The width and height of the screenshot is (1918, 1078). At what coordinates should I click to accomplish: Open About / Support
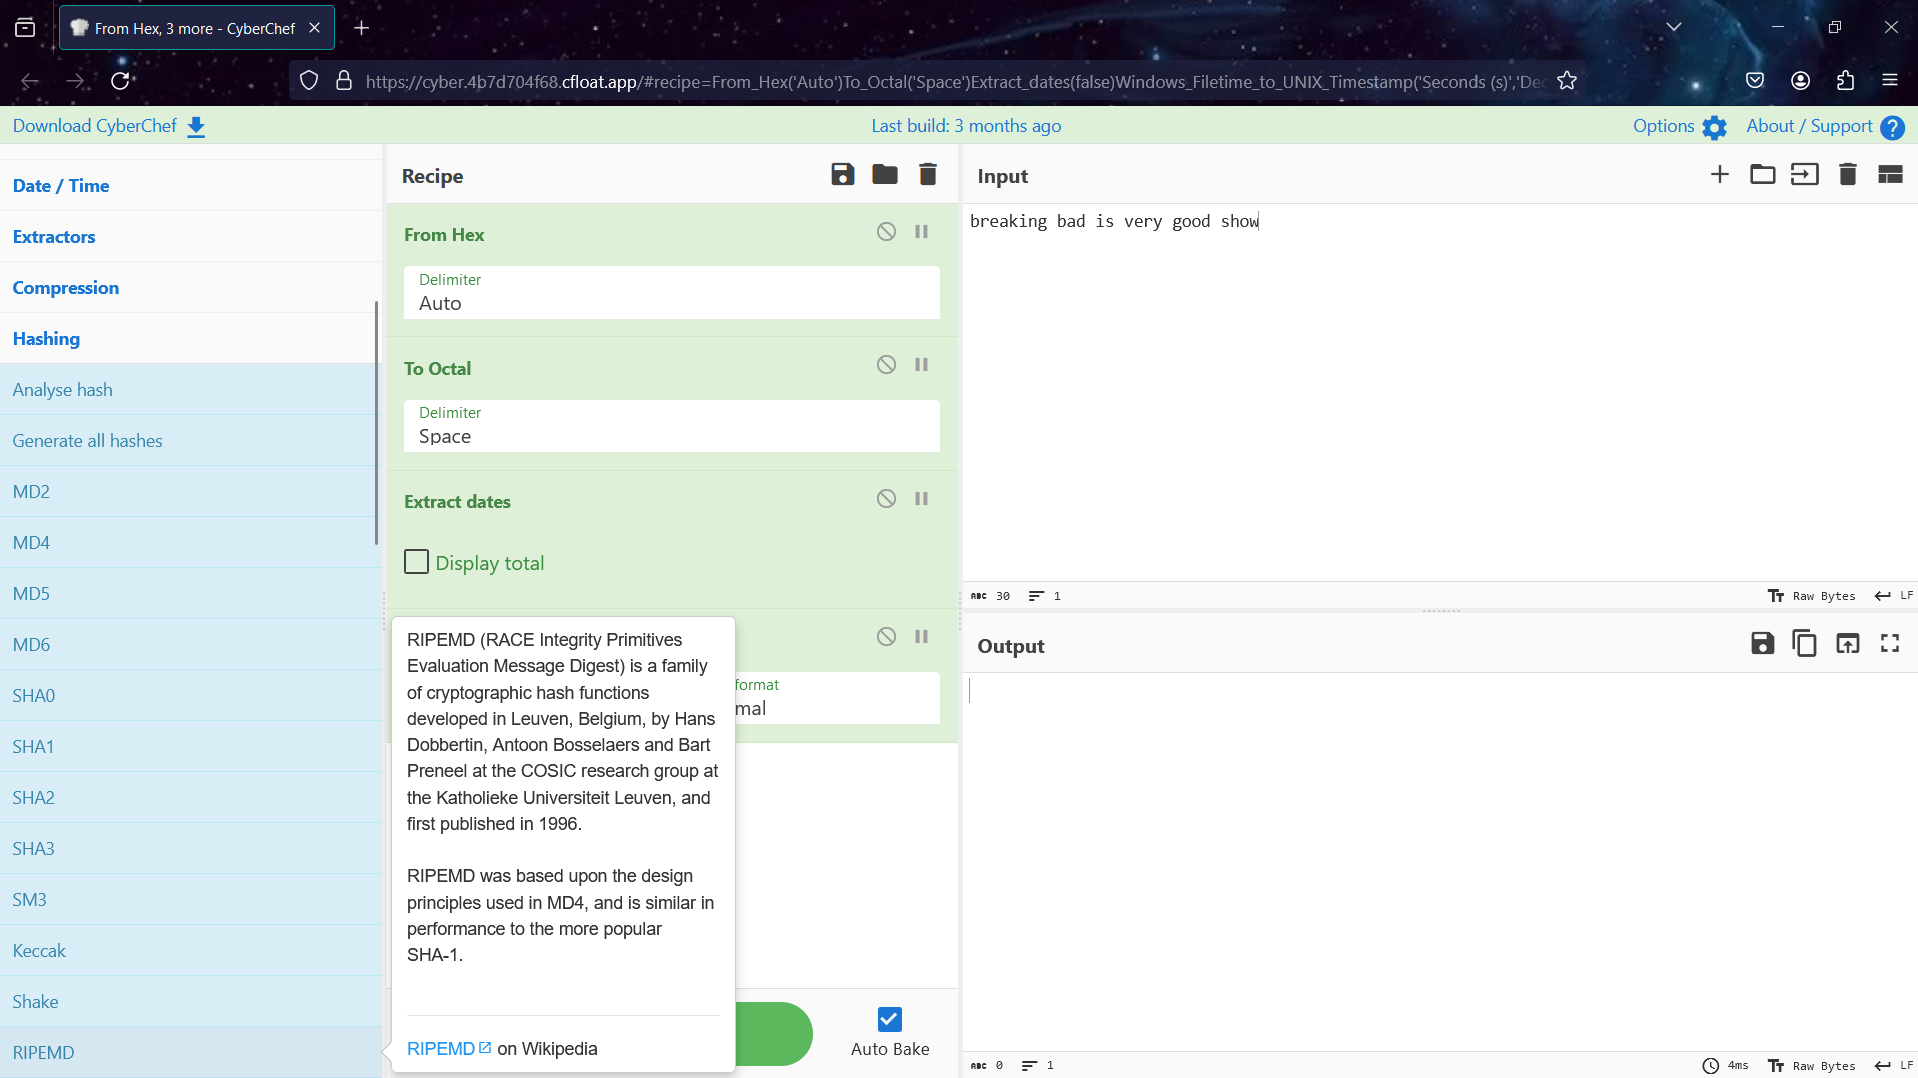pyautogui.click(x=1824, y=126)
